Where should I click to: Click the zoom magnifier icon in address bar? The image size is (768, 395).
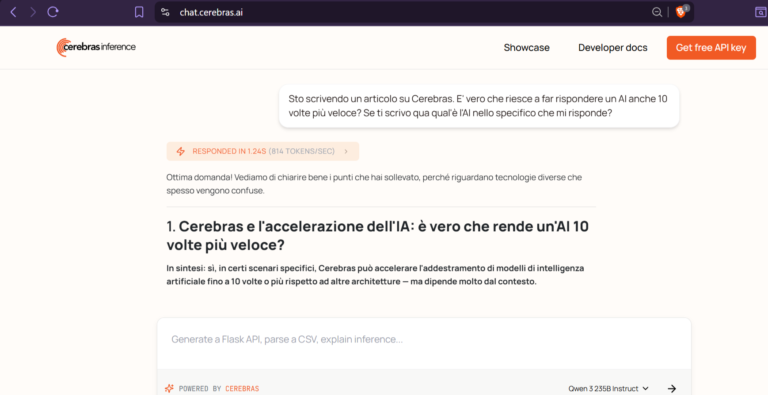(x=657, y=12)
